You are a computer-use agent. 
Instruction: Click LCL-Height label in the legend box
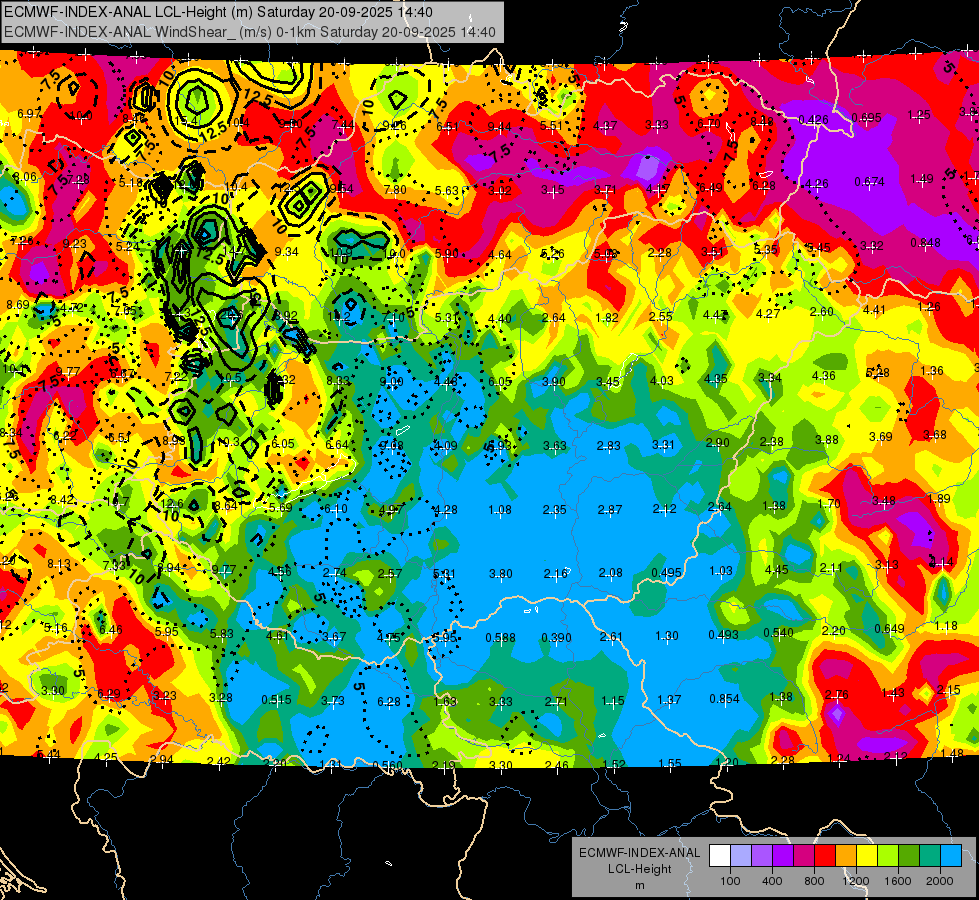coord(639,869)
